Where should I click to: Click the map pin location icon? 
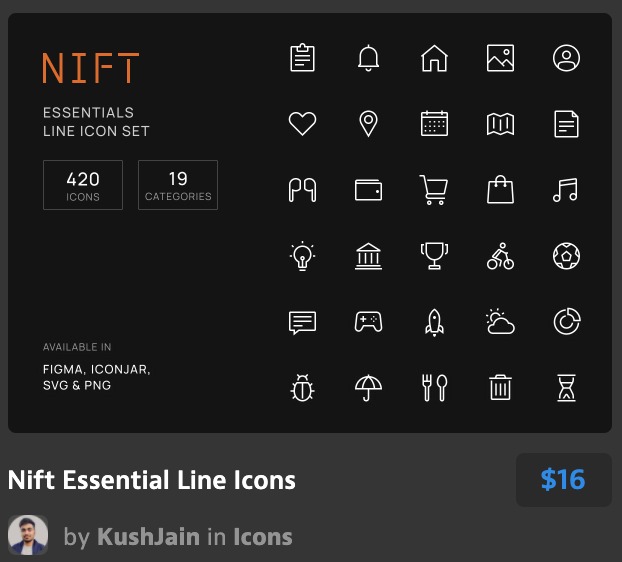click(368, 124)
